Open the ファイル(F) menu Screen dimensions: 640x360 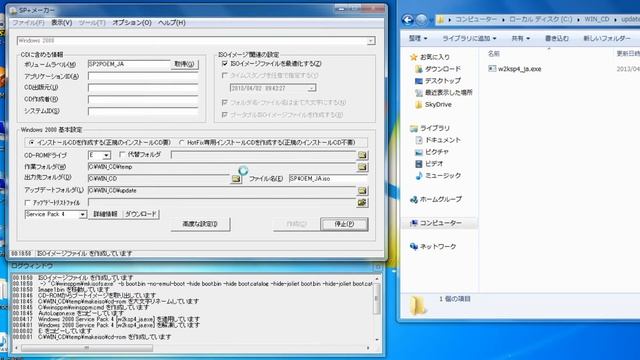coord(29,23)
